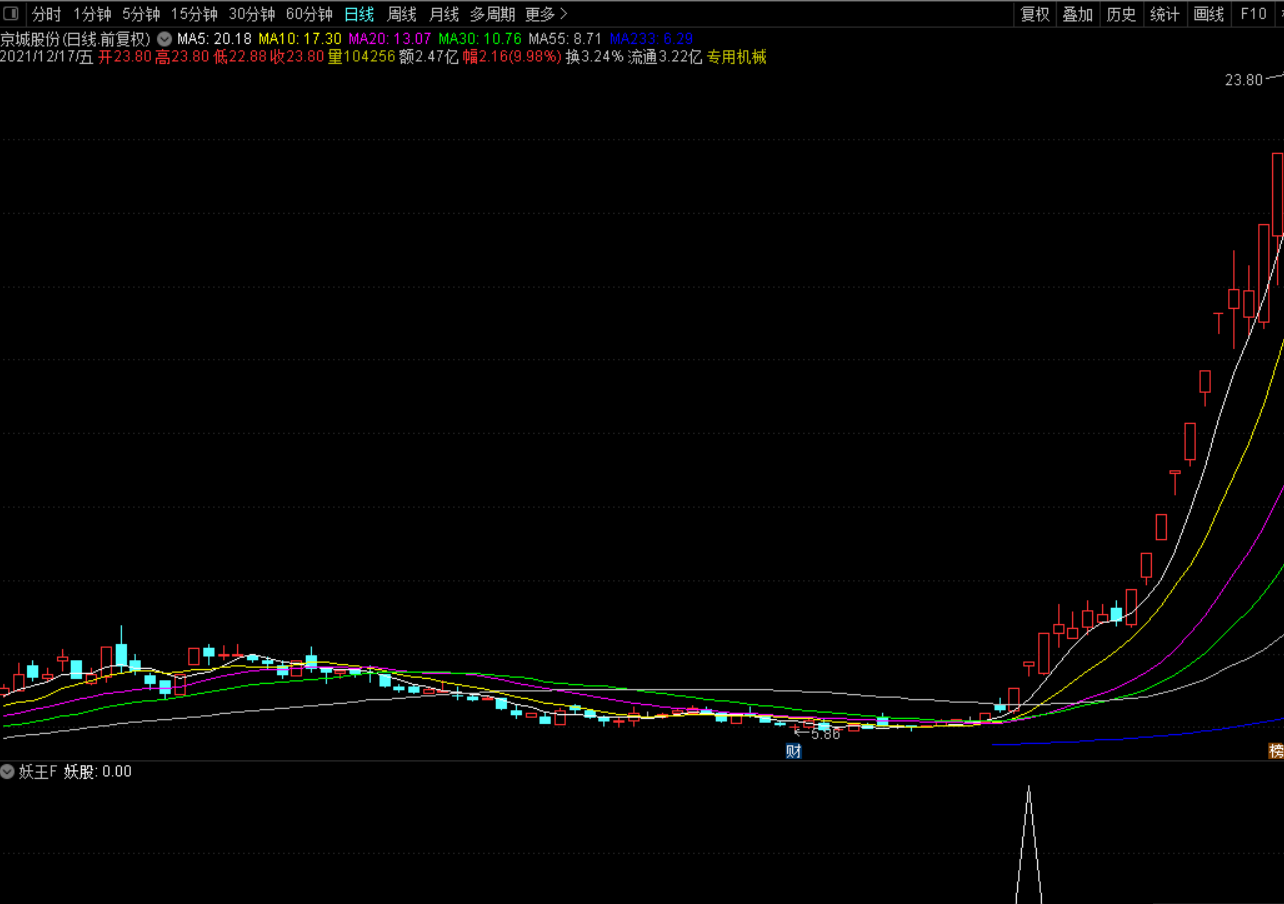Viewport: 1284px width, 904px height.
Task: Click the 流通3.22亿 float value
Action: tap(665, 57)
